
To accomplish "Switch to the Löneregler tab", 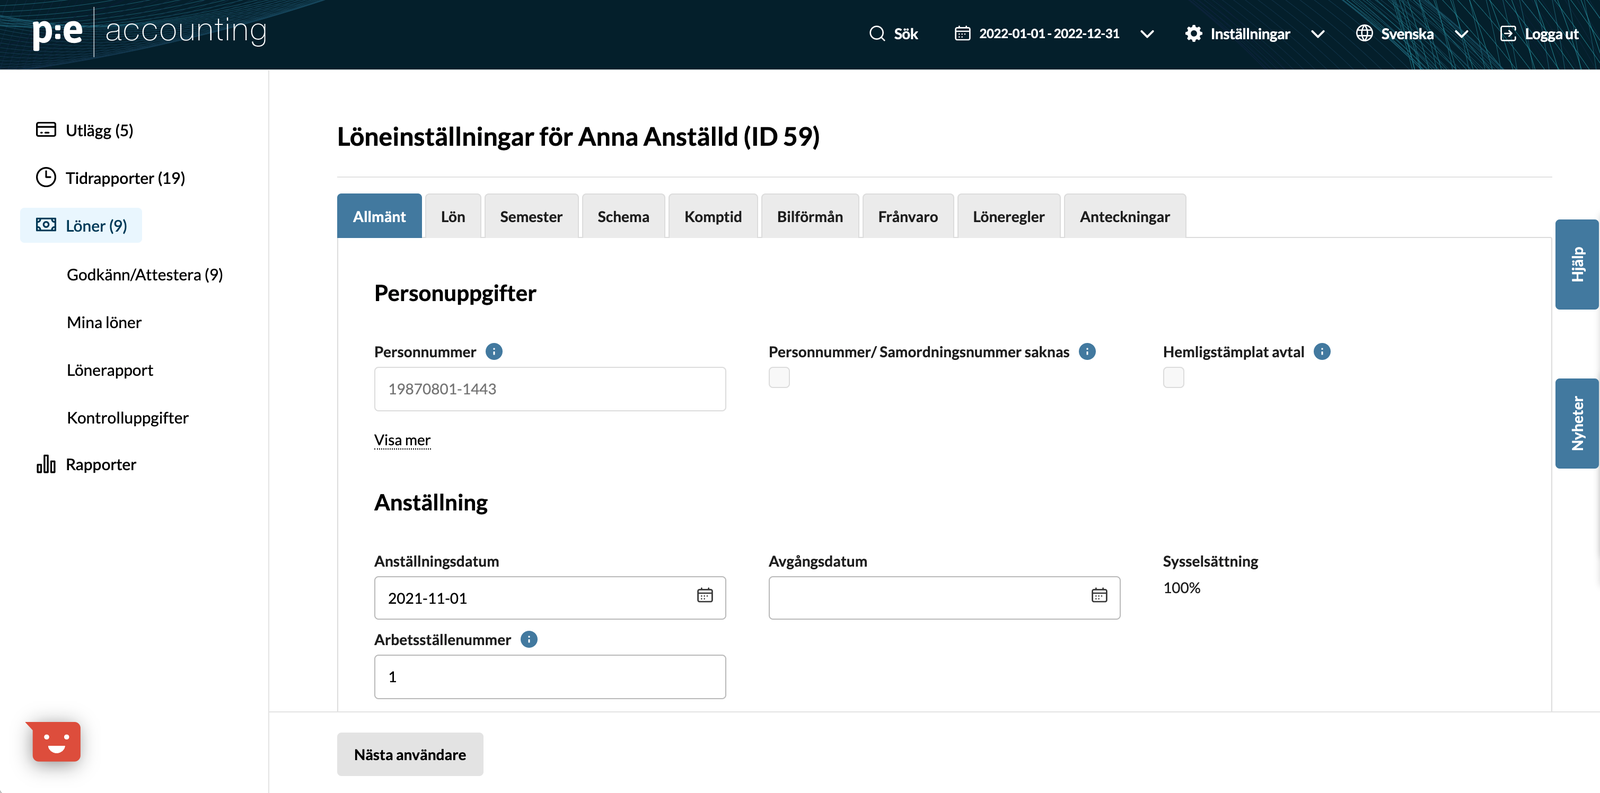I will pyautogui.click(x=1009, y=216).
